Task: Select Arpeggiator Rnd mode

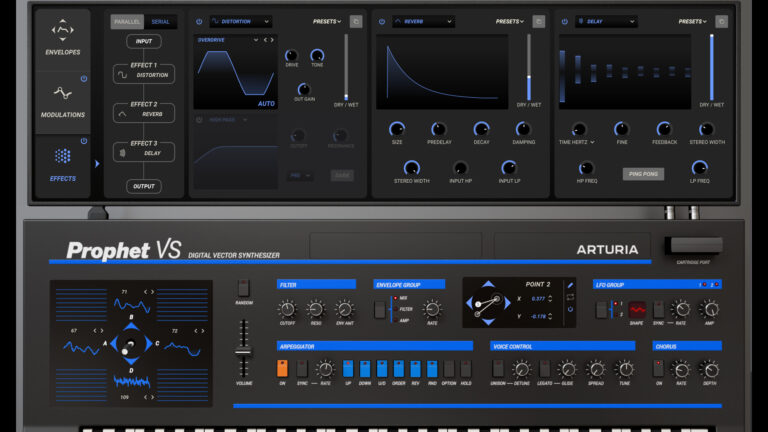Action: point(432,368)
